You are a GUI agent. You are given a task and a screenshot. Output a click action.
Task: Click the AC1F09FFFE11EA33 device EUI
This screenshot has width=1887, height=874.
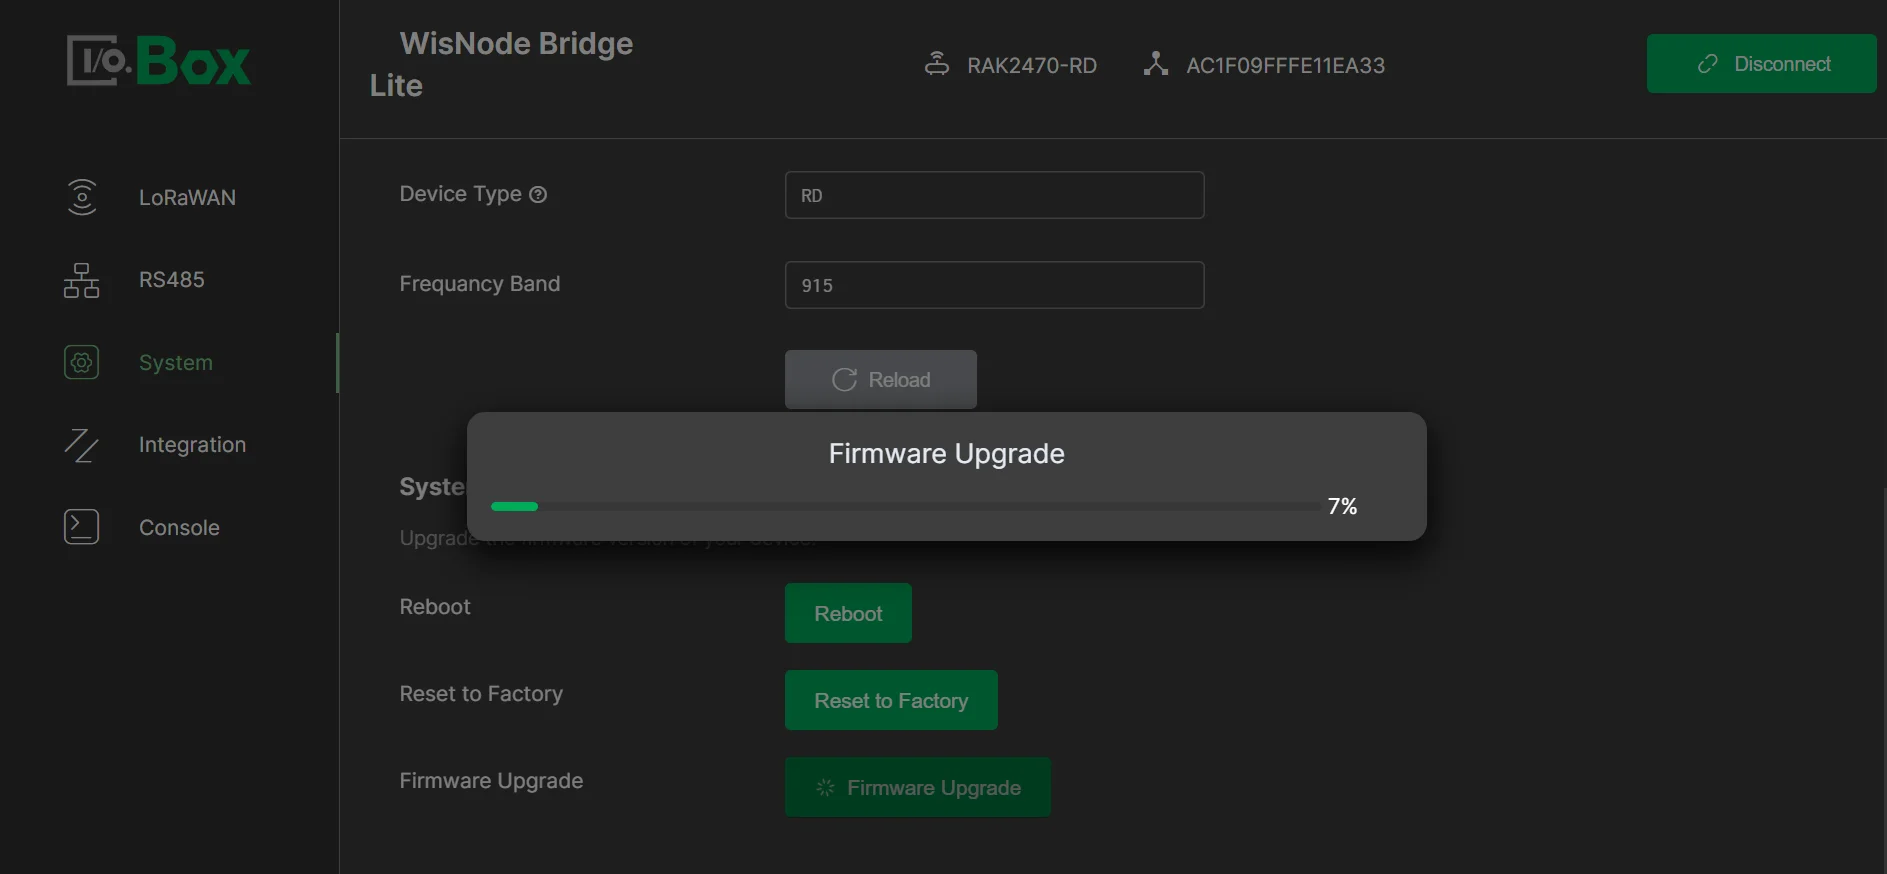point(1285,65)
